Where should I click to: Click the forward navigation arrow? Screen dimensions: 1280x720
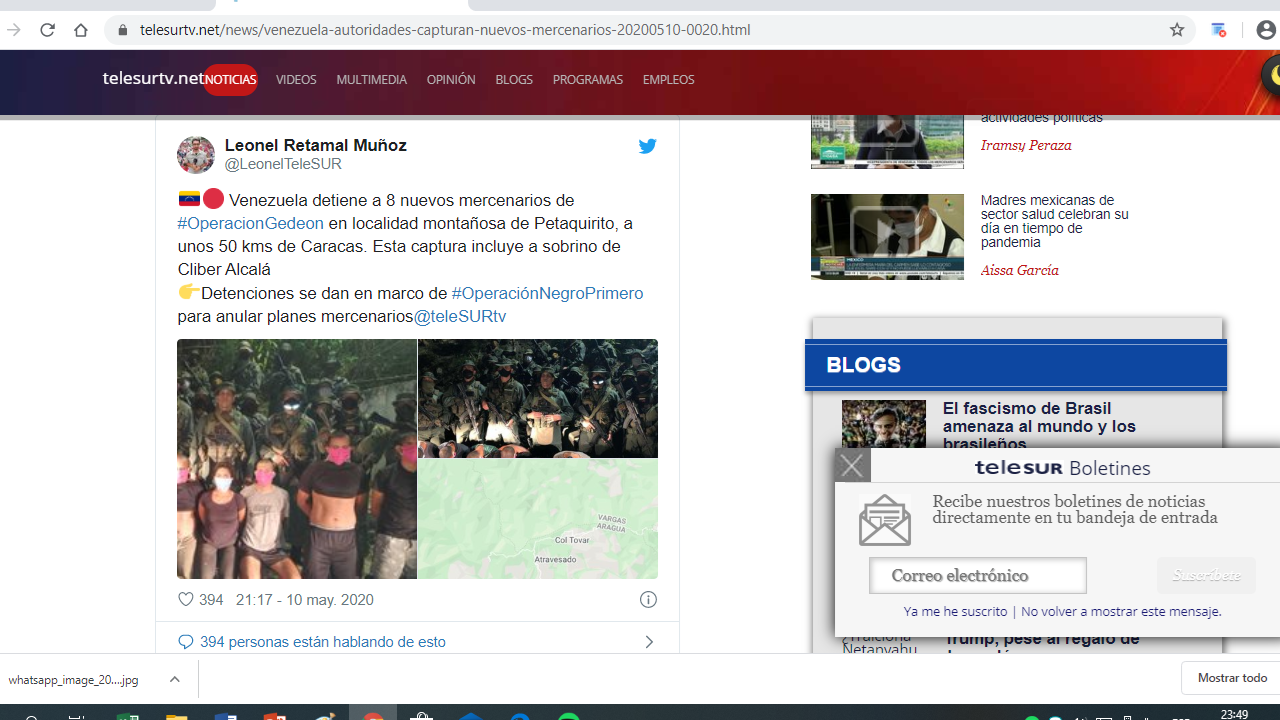point(14,30)
